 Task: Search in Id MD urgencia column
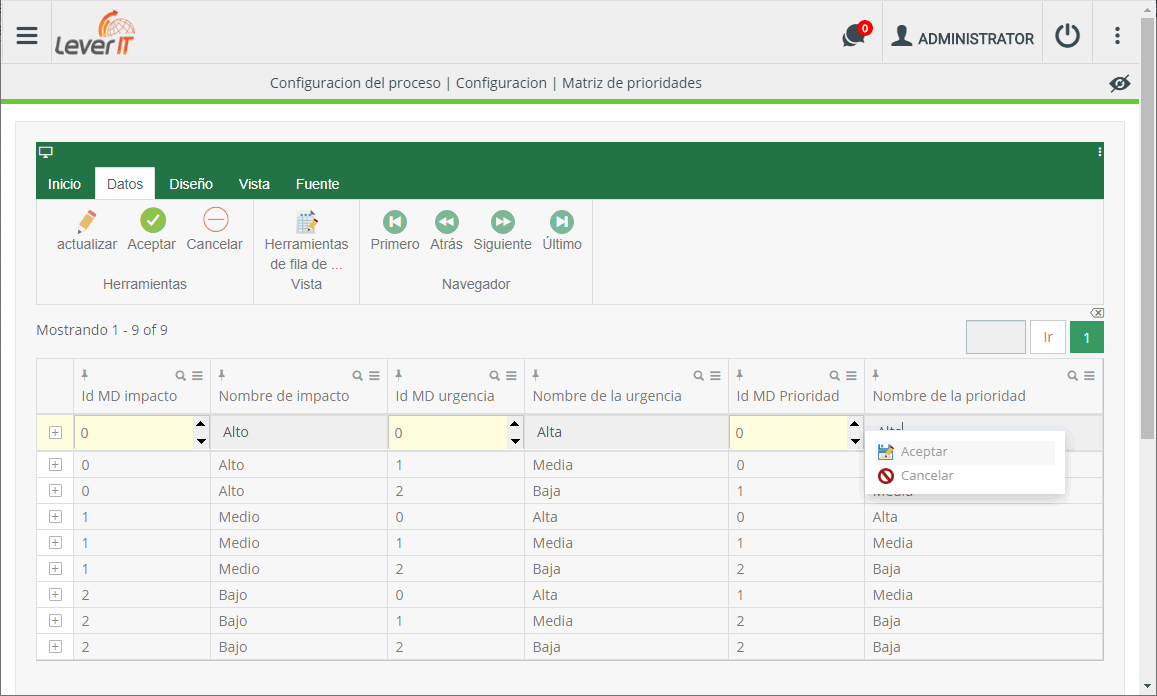click(x=494, y=376)
